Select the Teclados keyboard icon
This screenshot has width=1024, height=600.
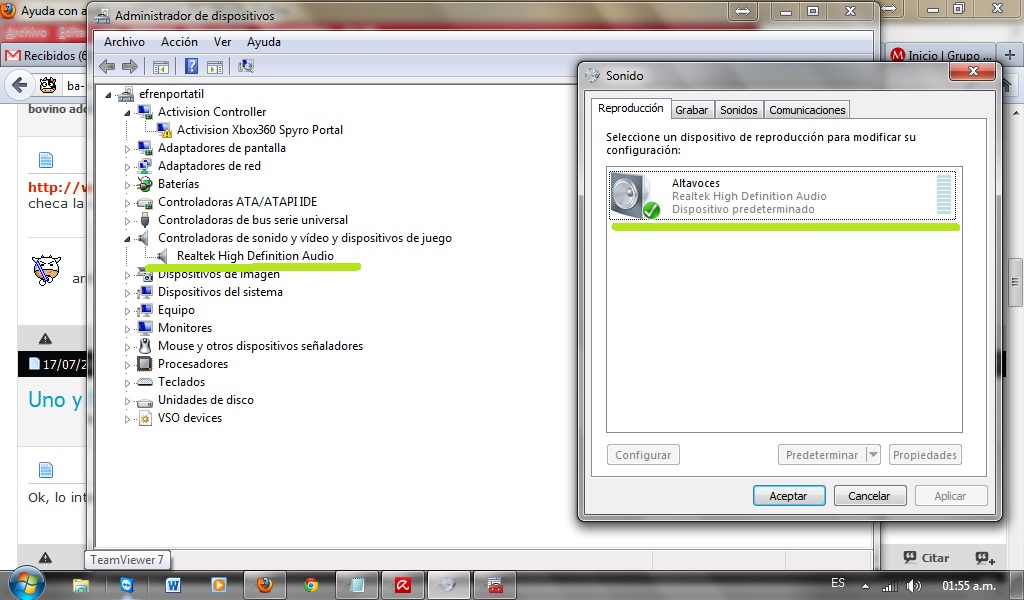click(x=144, y=382)
